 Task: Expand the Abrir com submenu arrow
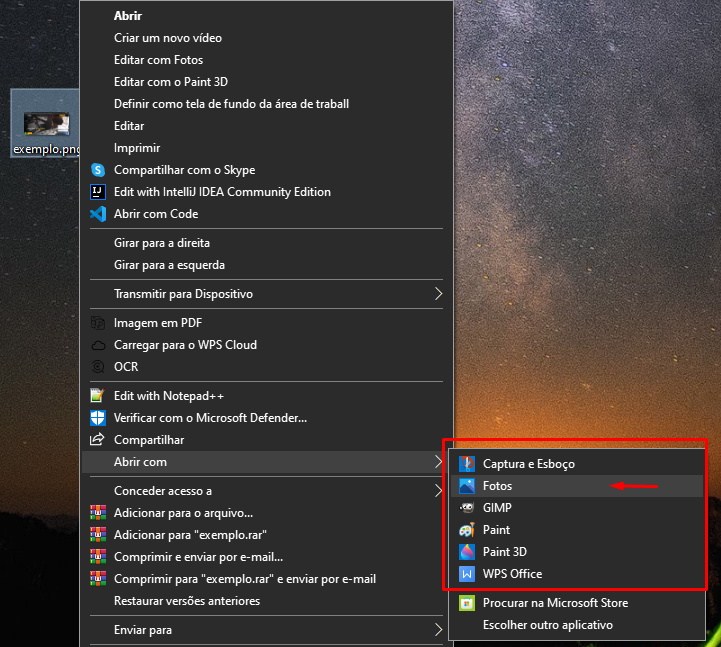coord(438,462)
